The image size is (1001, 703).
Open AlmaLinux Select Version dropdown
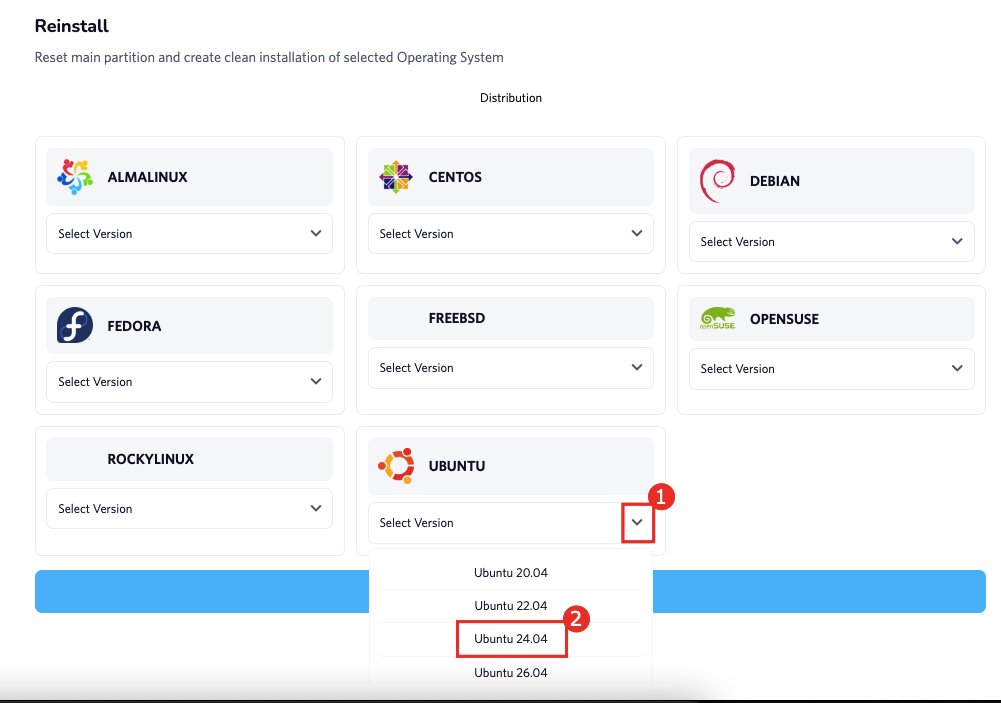190,234
